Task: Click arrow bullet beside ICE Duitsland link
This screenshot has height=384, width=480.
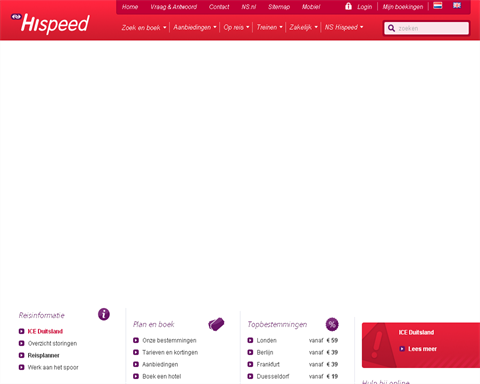Action: coord(22,331)
